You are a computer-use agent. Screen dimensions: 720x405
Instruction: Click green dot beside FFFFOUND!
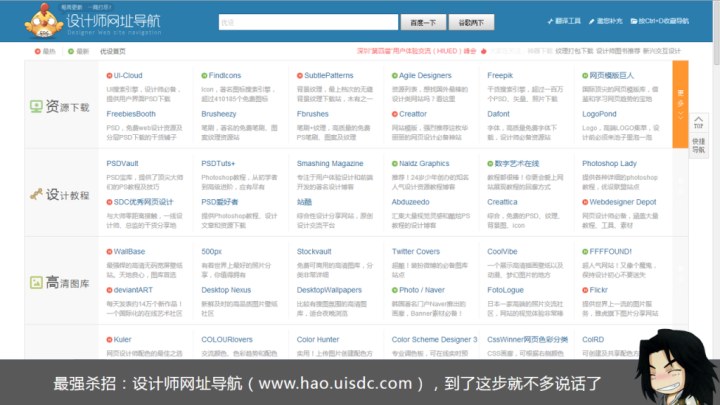[x=585, y=252]
